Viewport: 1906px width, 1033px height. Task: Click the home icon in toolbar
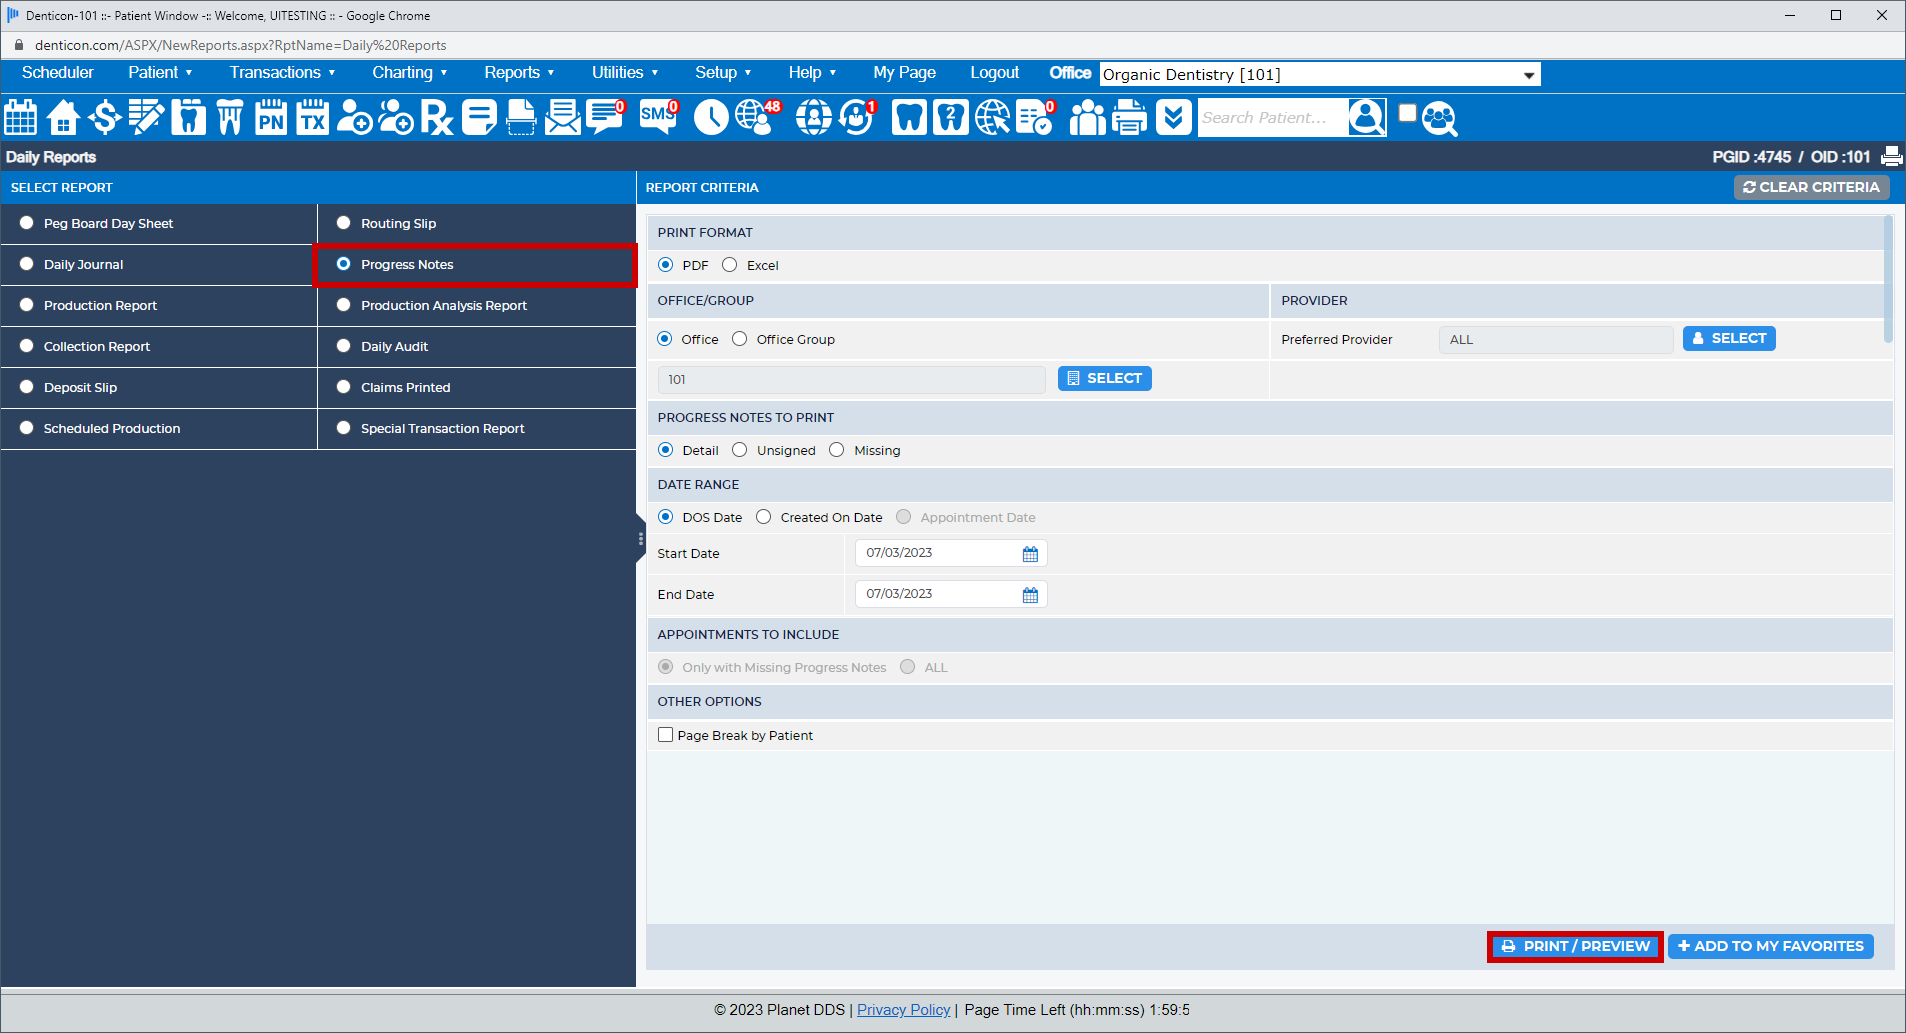tap(63, 118)
